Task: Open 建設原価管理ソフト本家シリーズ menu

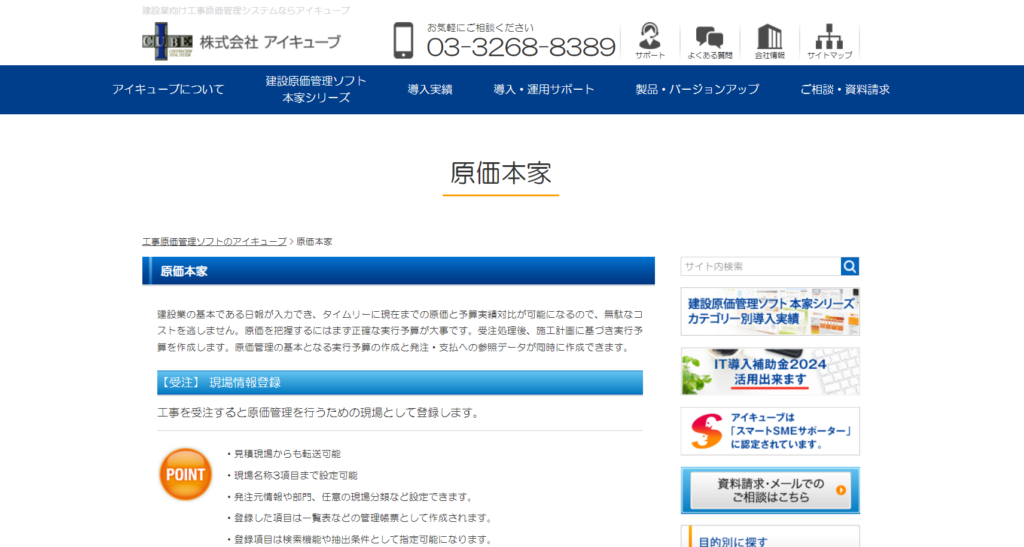Action: 316,89
